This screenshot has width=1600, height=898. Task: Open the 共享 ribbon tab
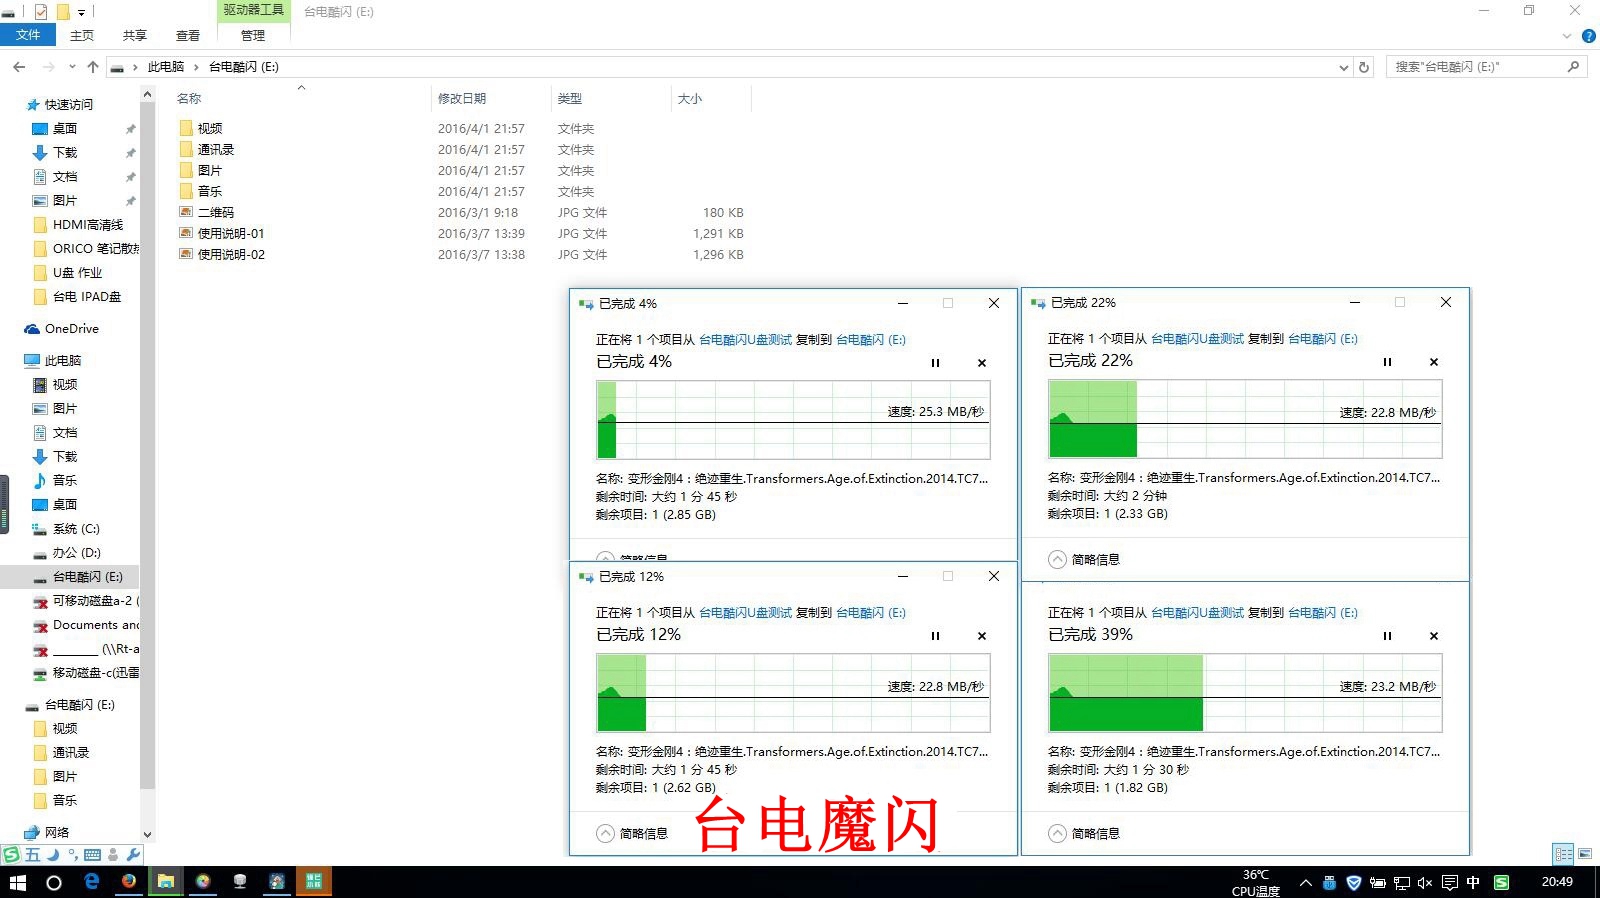(x=135, y=35)
